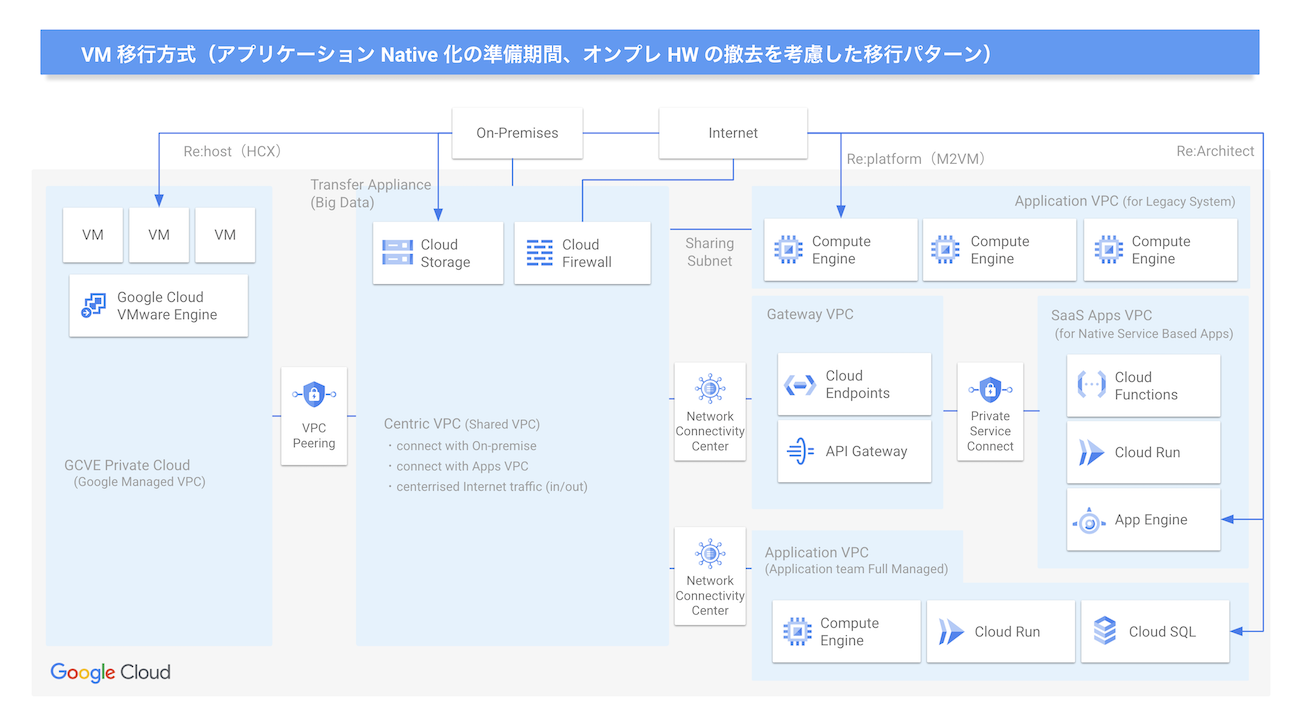Click the "Cloud Firewall" label
1300x716 pixels.
[586, 253]
